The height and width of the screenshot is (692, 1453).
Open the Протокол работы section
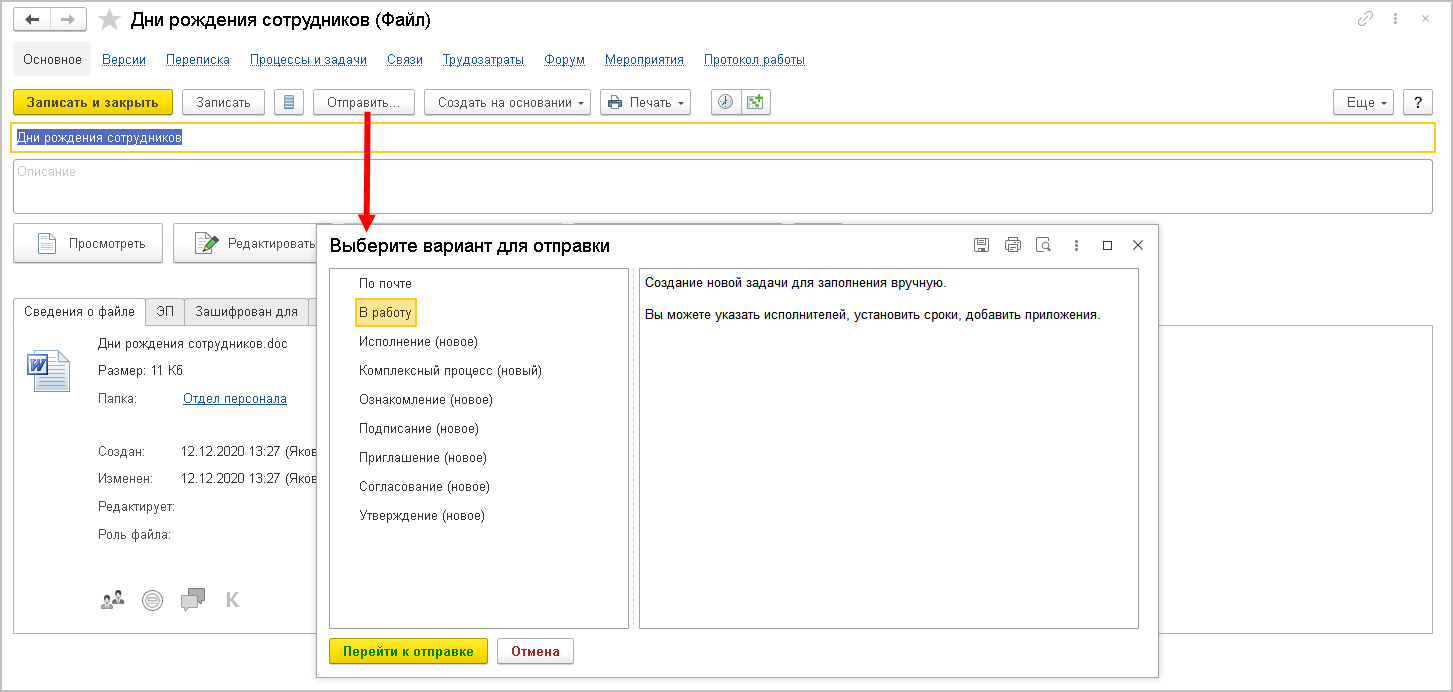tap(754, 60)
